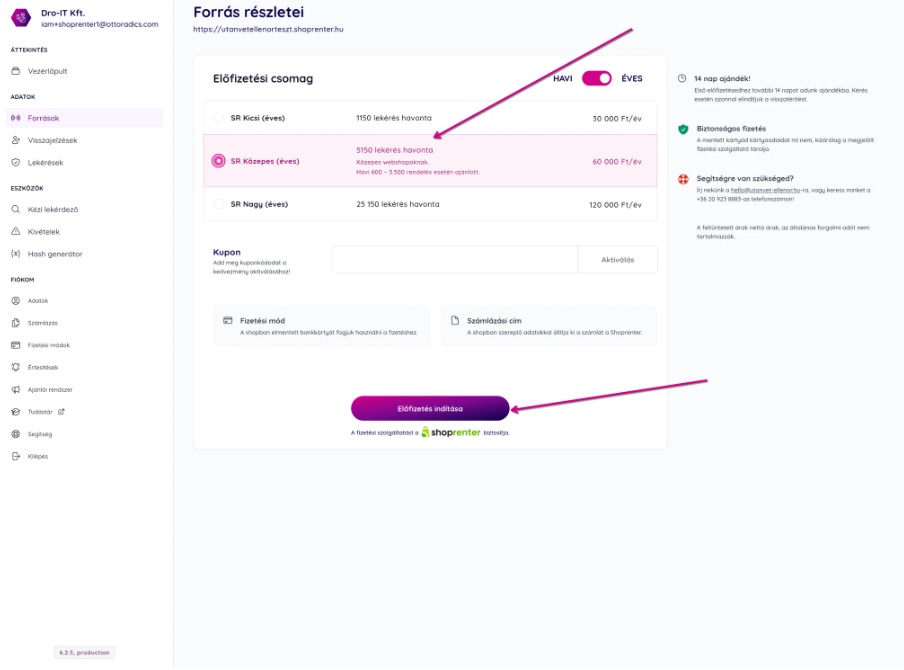Choose the SR Nagy (éves) plan
This screenshot has height=670, width=904.
(x=430, y=204)
